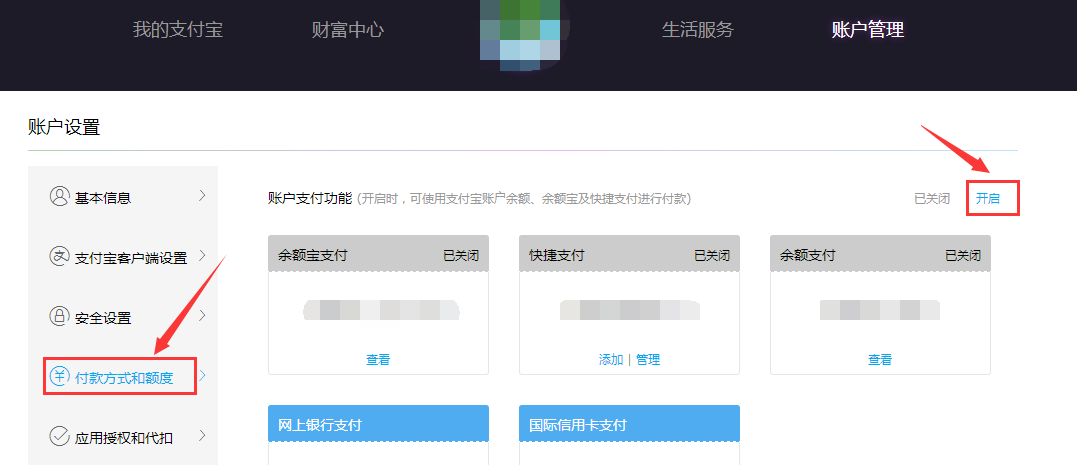Expand the 支付宝客户端设置 chevron arrow
This screenshot has height=465, width=1077.
coord(202,256)
